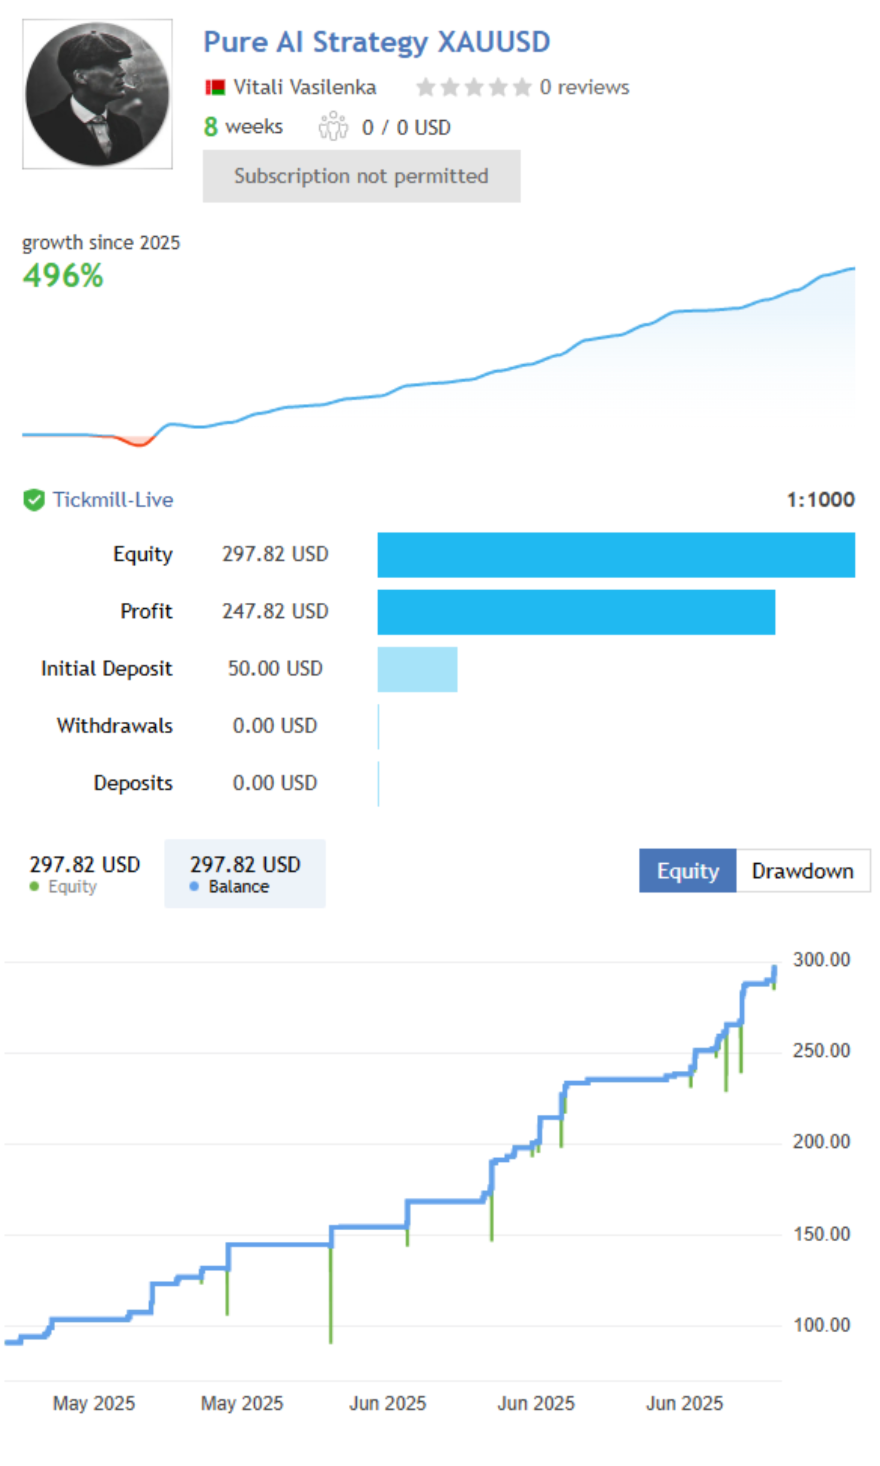Click the Belarus flag icon beside author name
The width and height of the screenshot is (880, 1466).
point(215,88)
